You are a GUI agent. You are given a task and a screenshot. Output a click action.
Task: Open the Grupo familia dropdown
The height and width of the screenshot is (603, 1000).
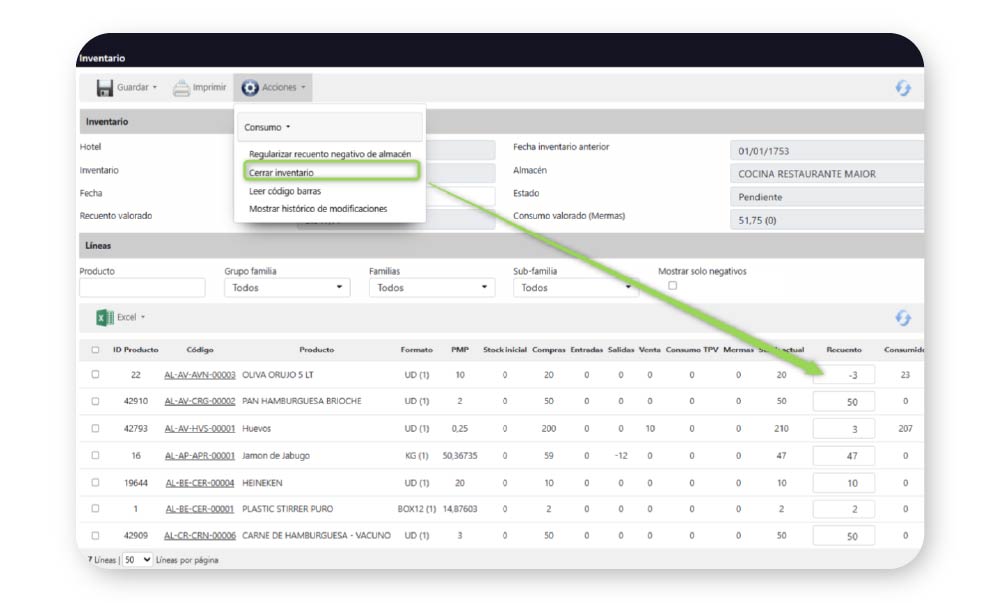(x=287, y=287)
